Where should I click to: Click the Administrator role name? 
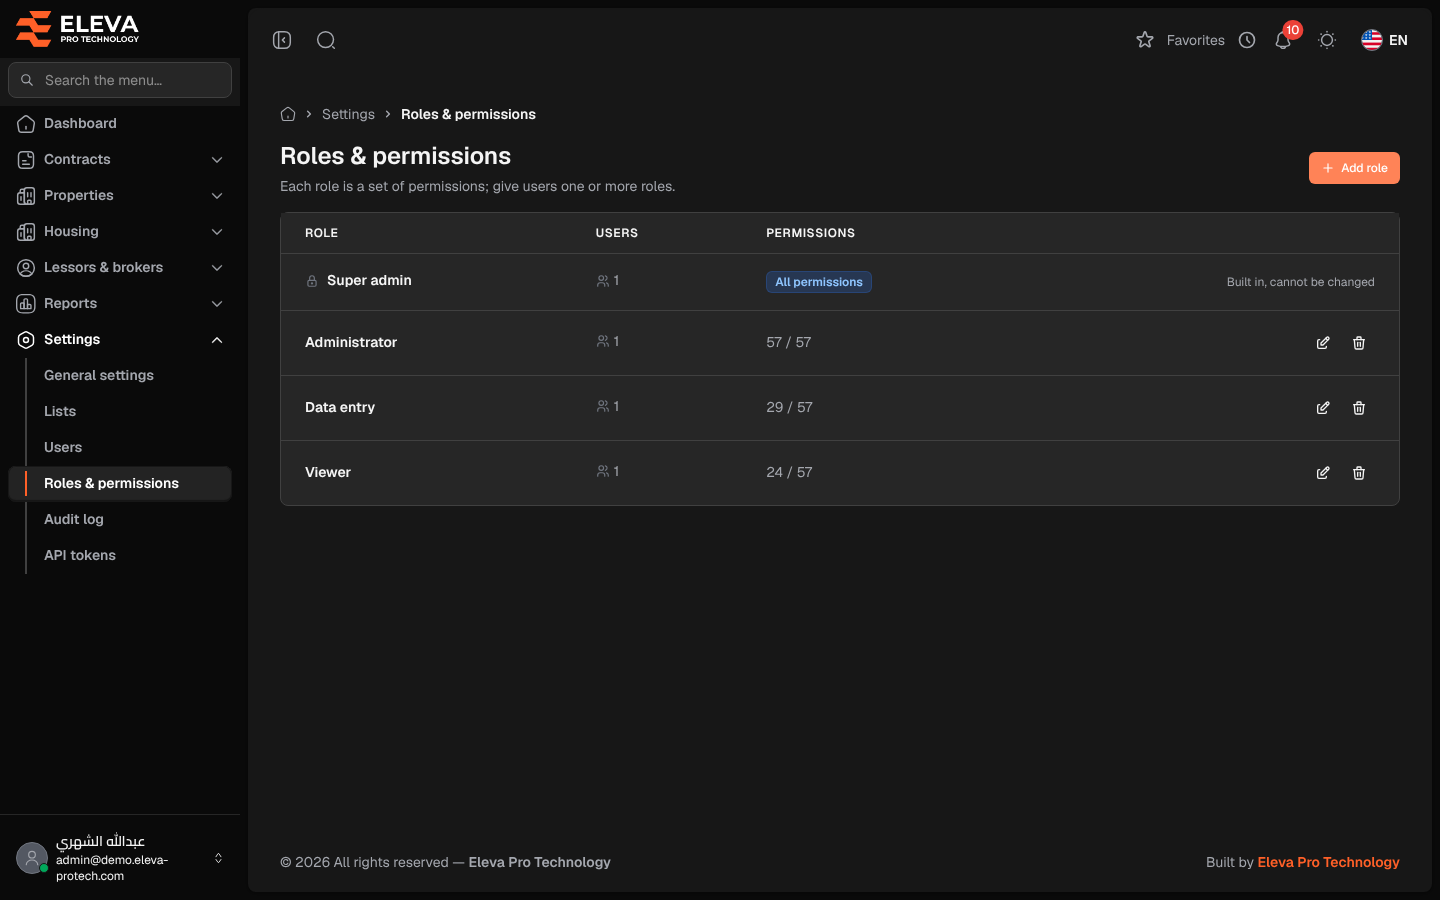pos(351,342)
